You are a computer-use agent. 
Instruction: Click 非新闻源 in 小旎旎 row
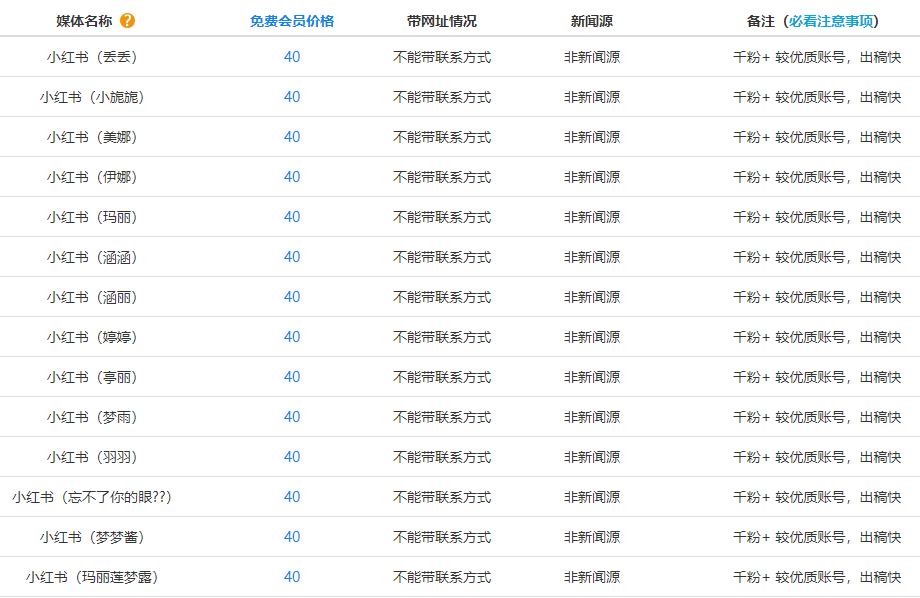pos(592,97)
